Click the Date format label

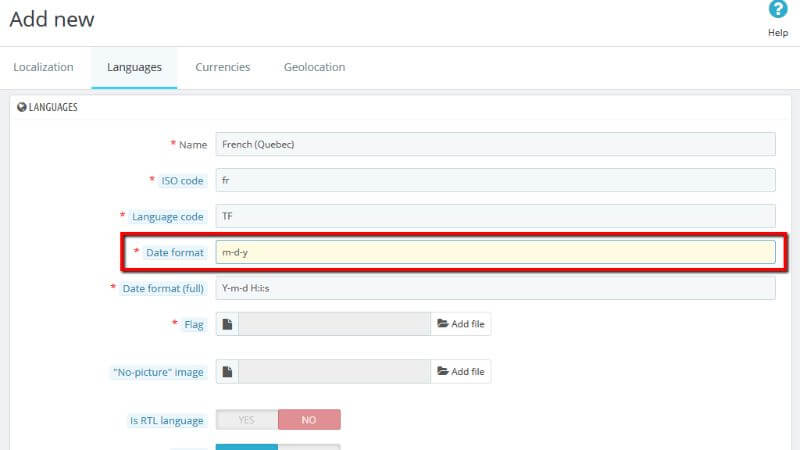[174, 253]
